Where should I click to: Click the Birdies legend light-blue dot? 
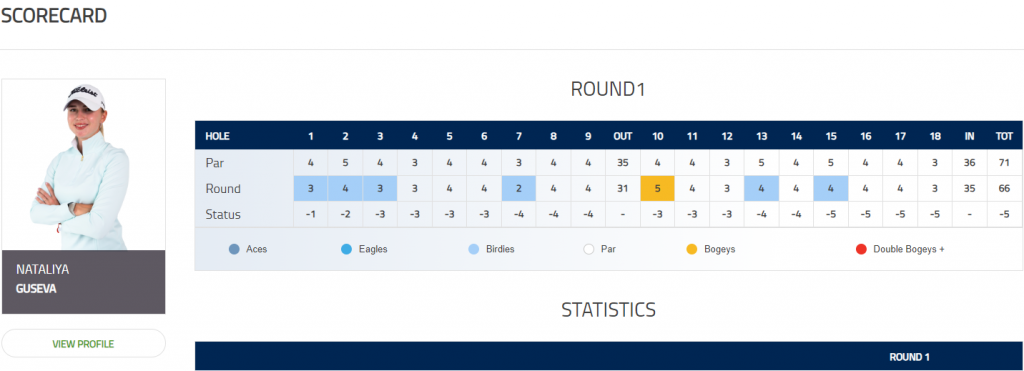[x=475, y=249]
